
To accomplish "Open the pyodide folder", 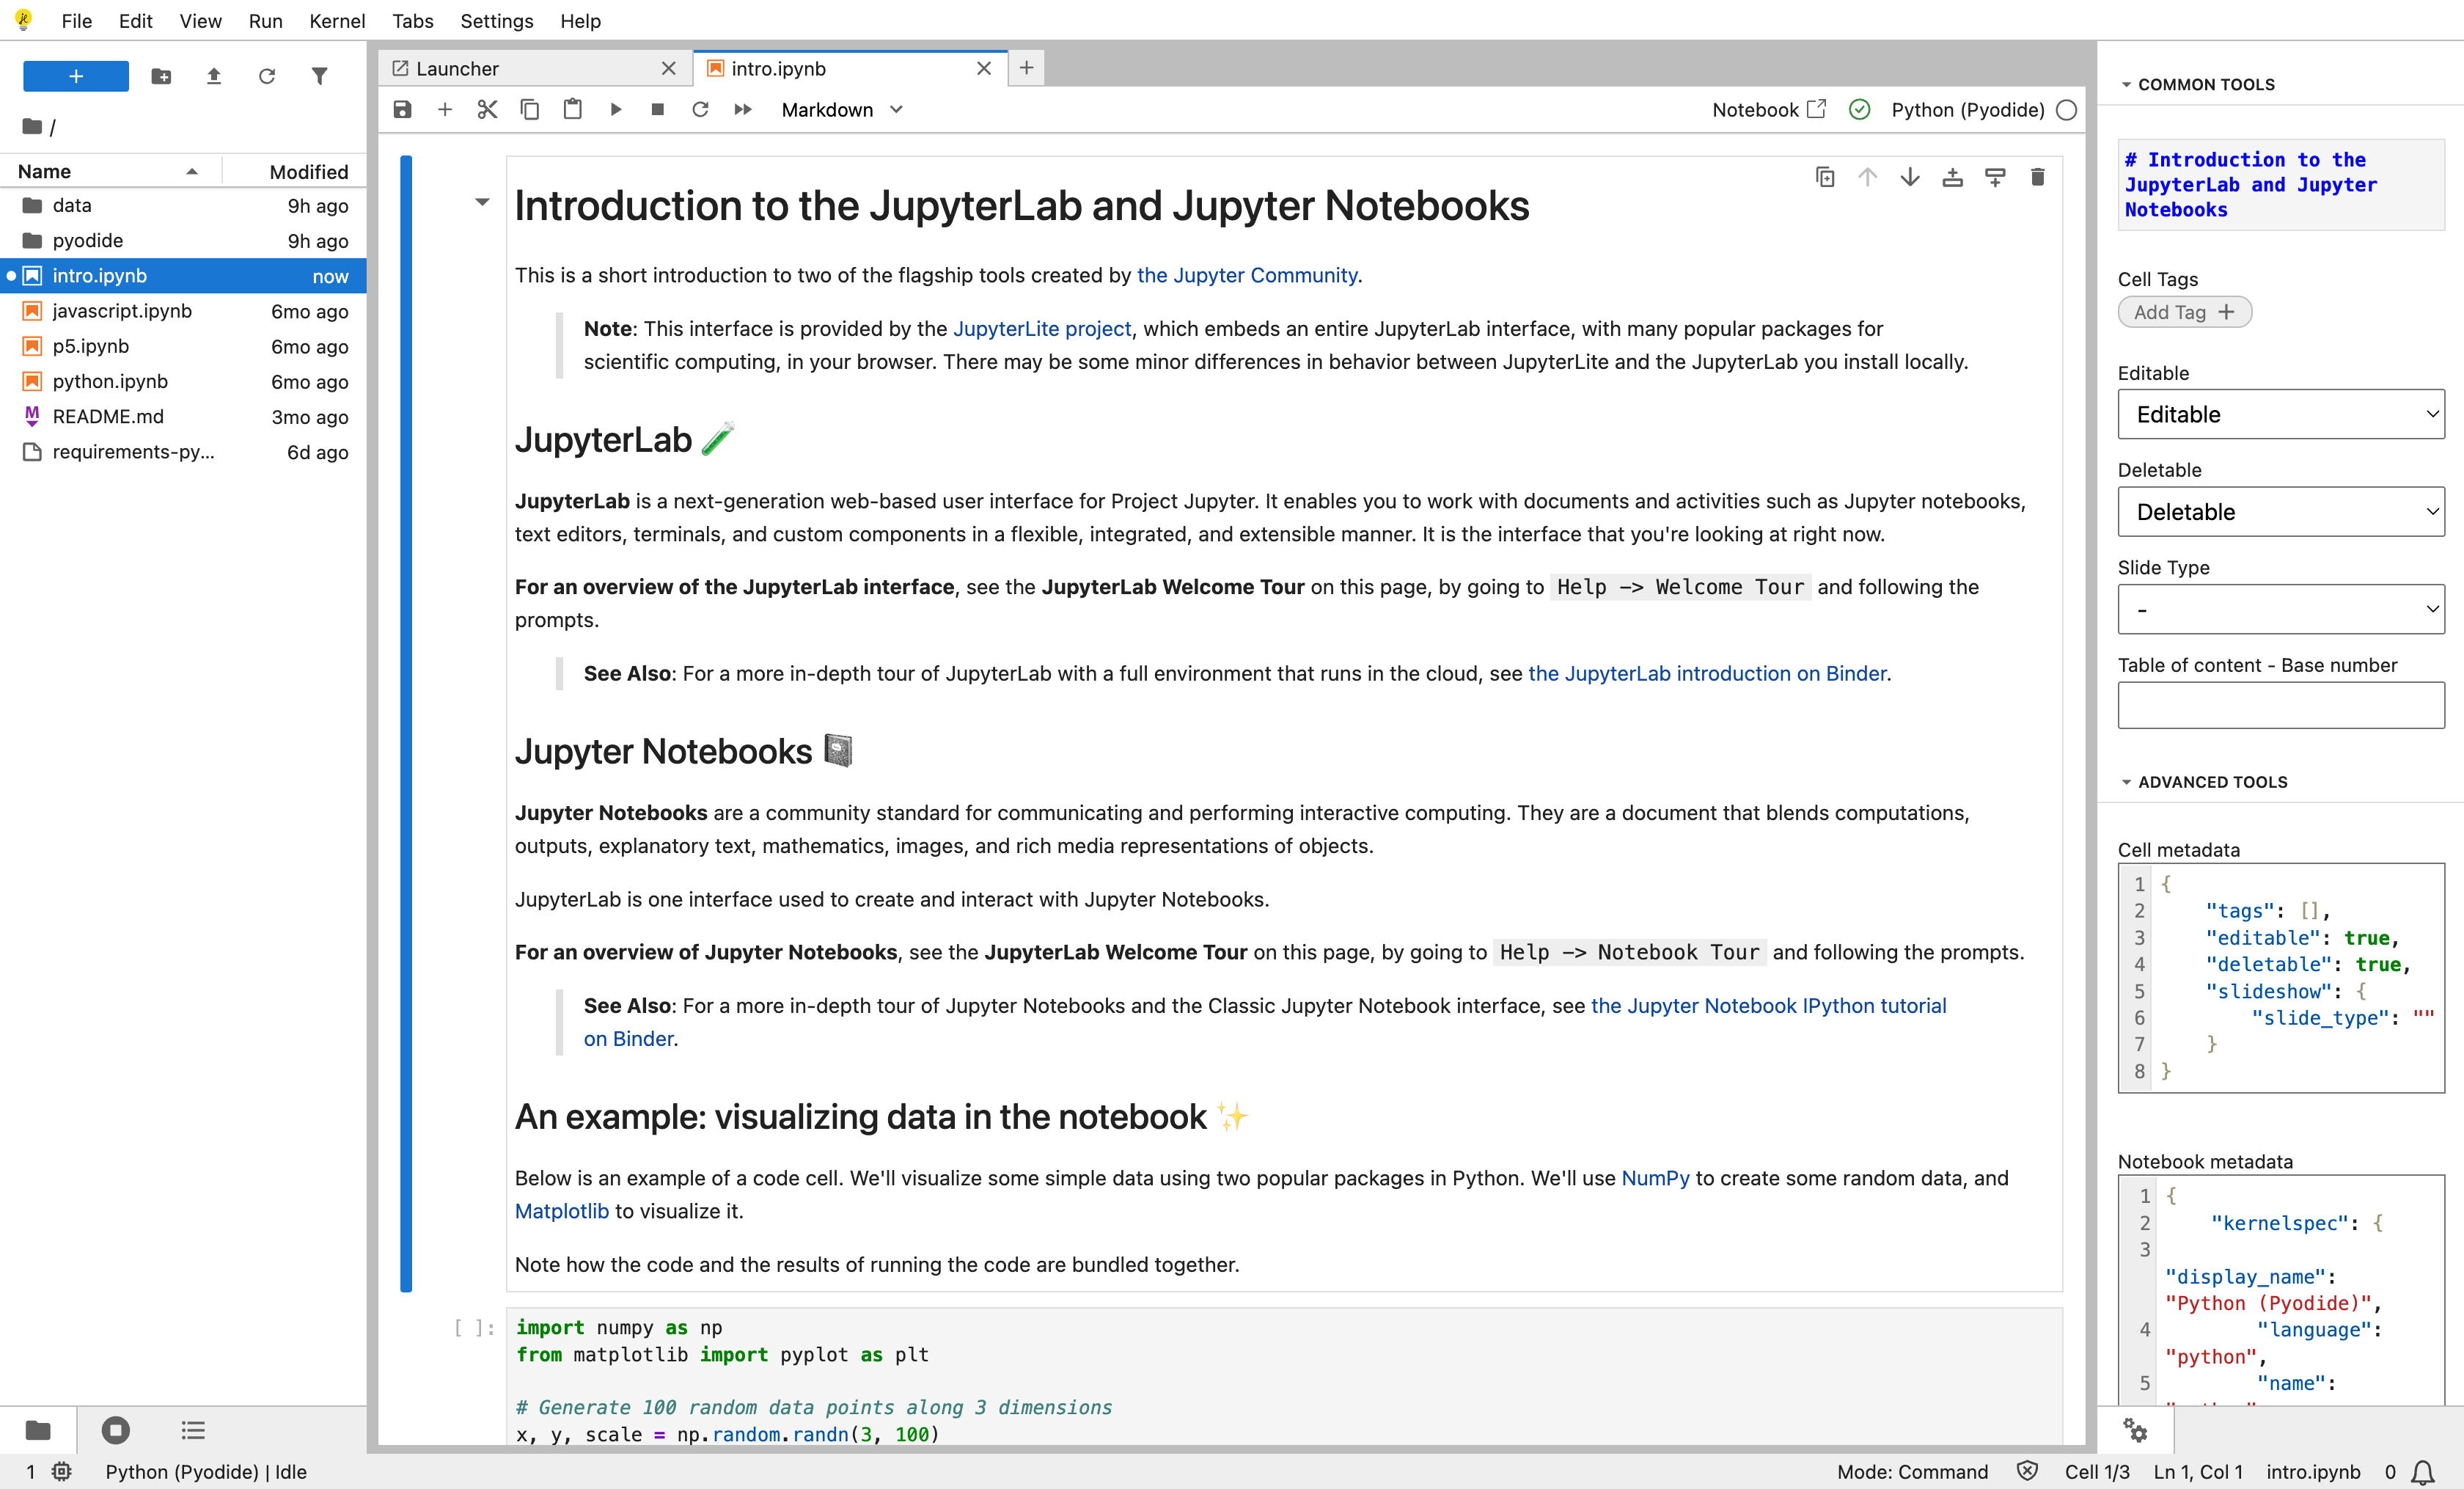I will click(184, 240).
